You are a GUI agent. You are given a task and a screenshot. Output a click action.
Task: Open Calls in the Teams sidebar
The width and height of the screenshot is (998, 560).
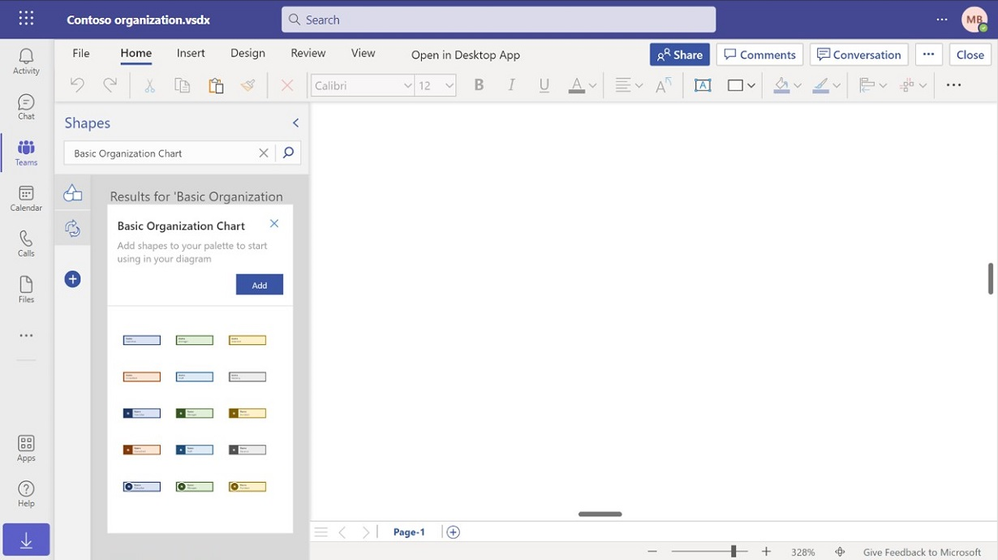26,244
